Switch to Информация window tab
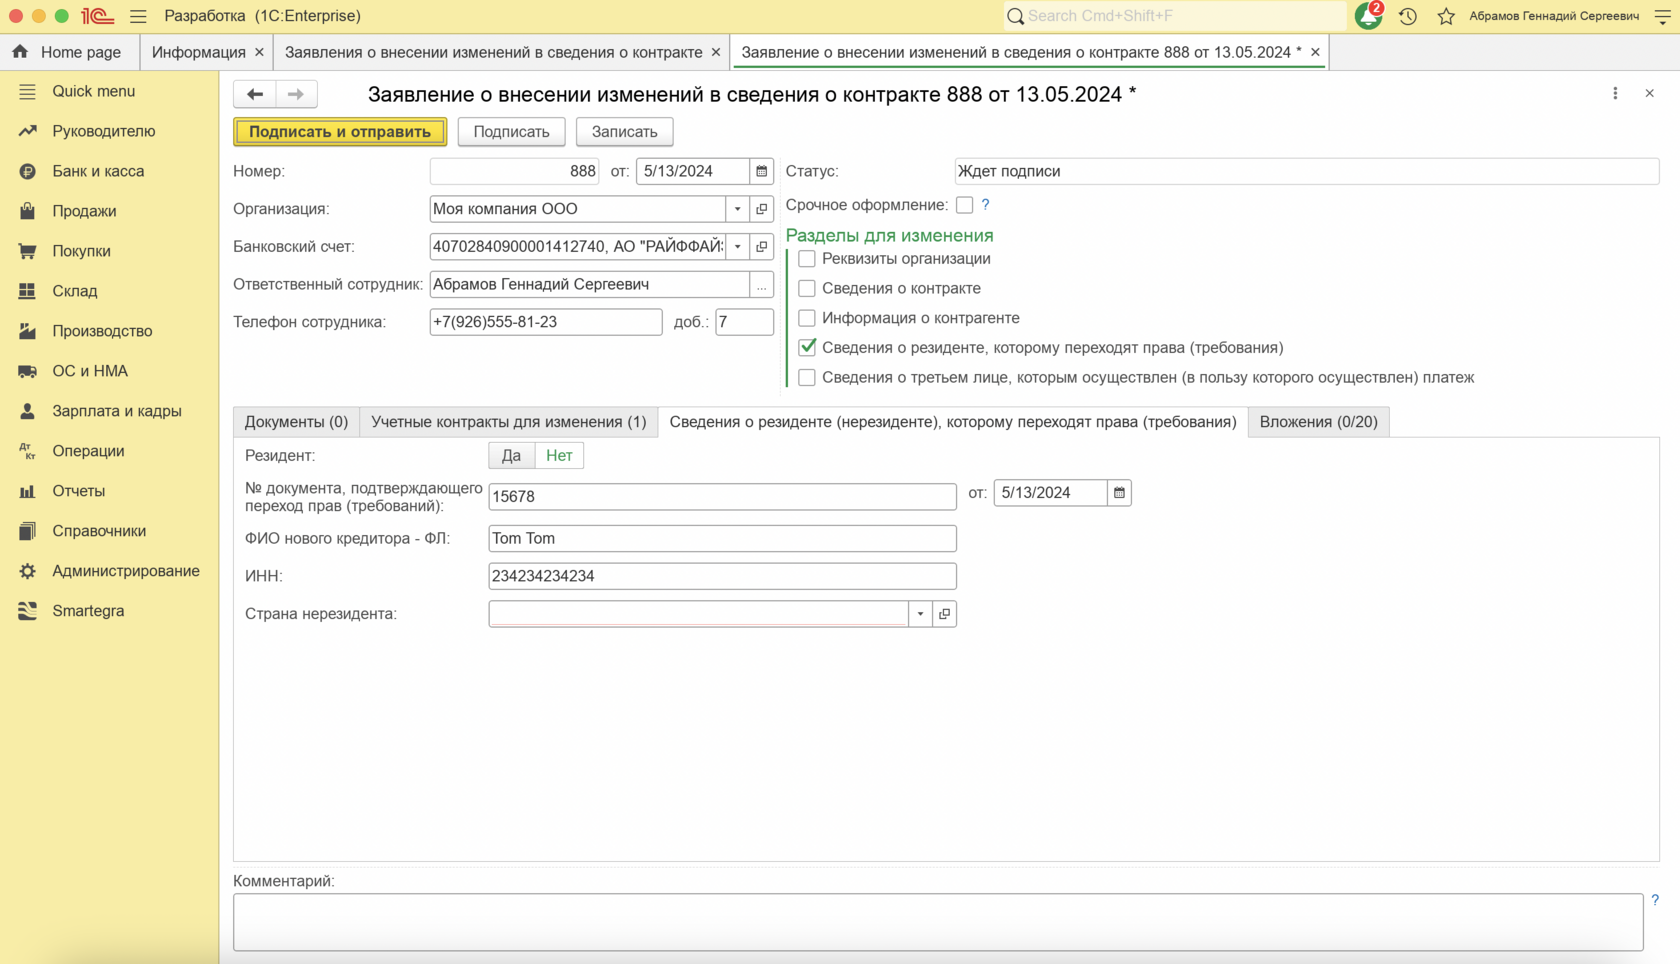 tap(198, 52)
